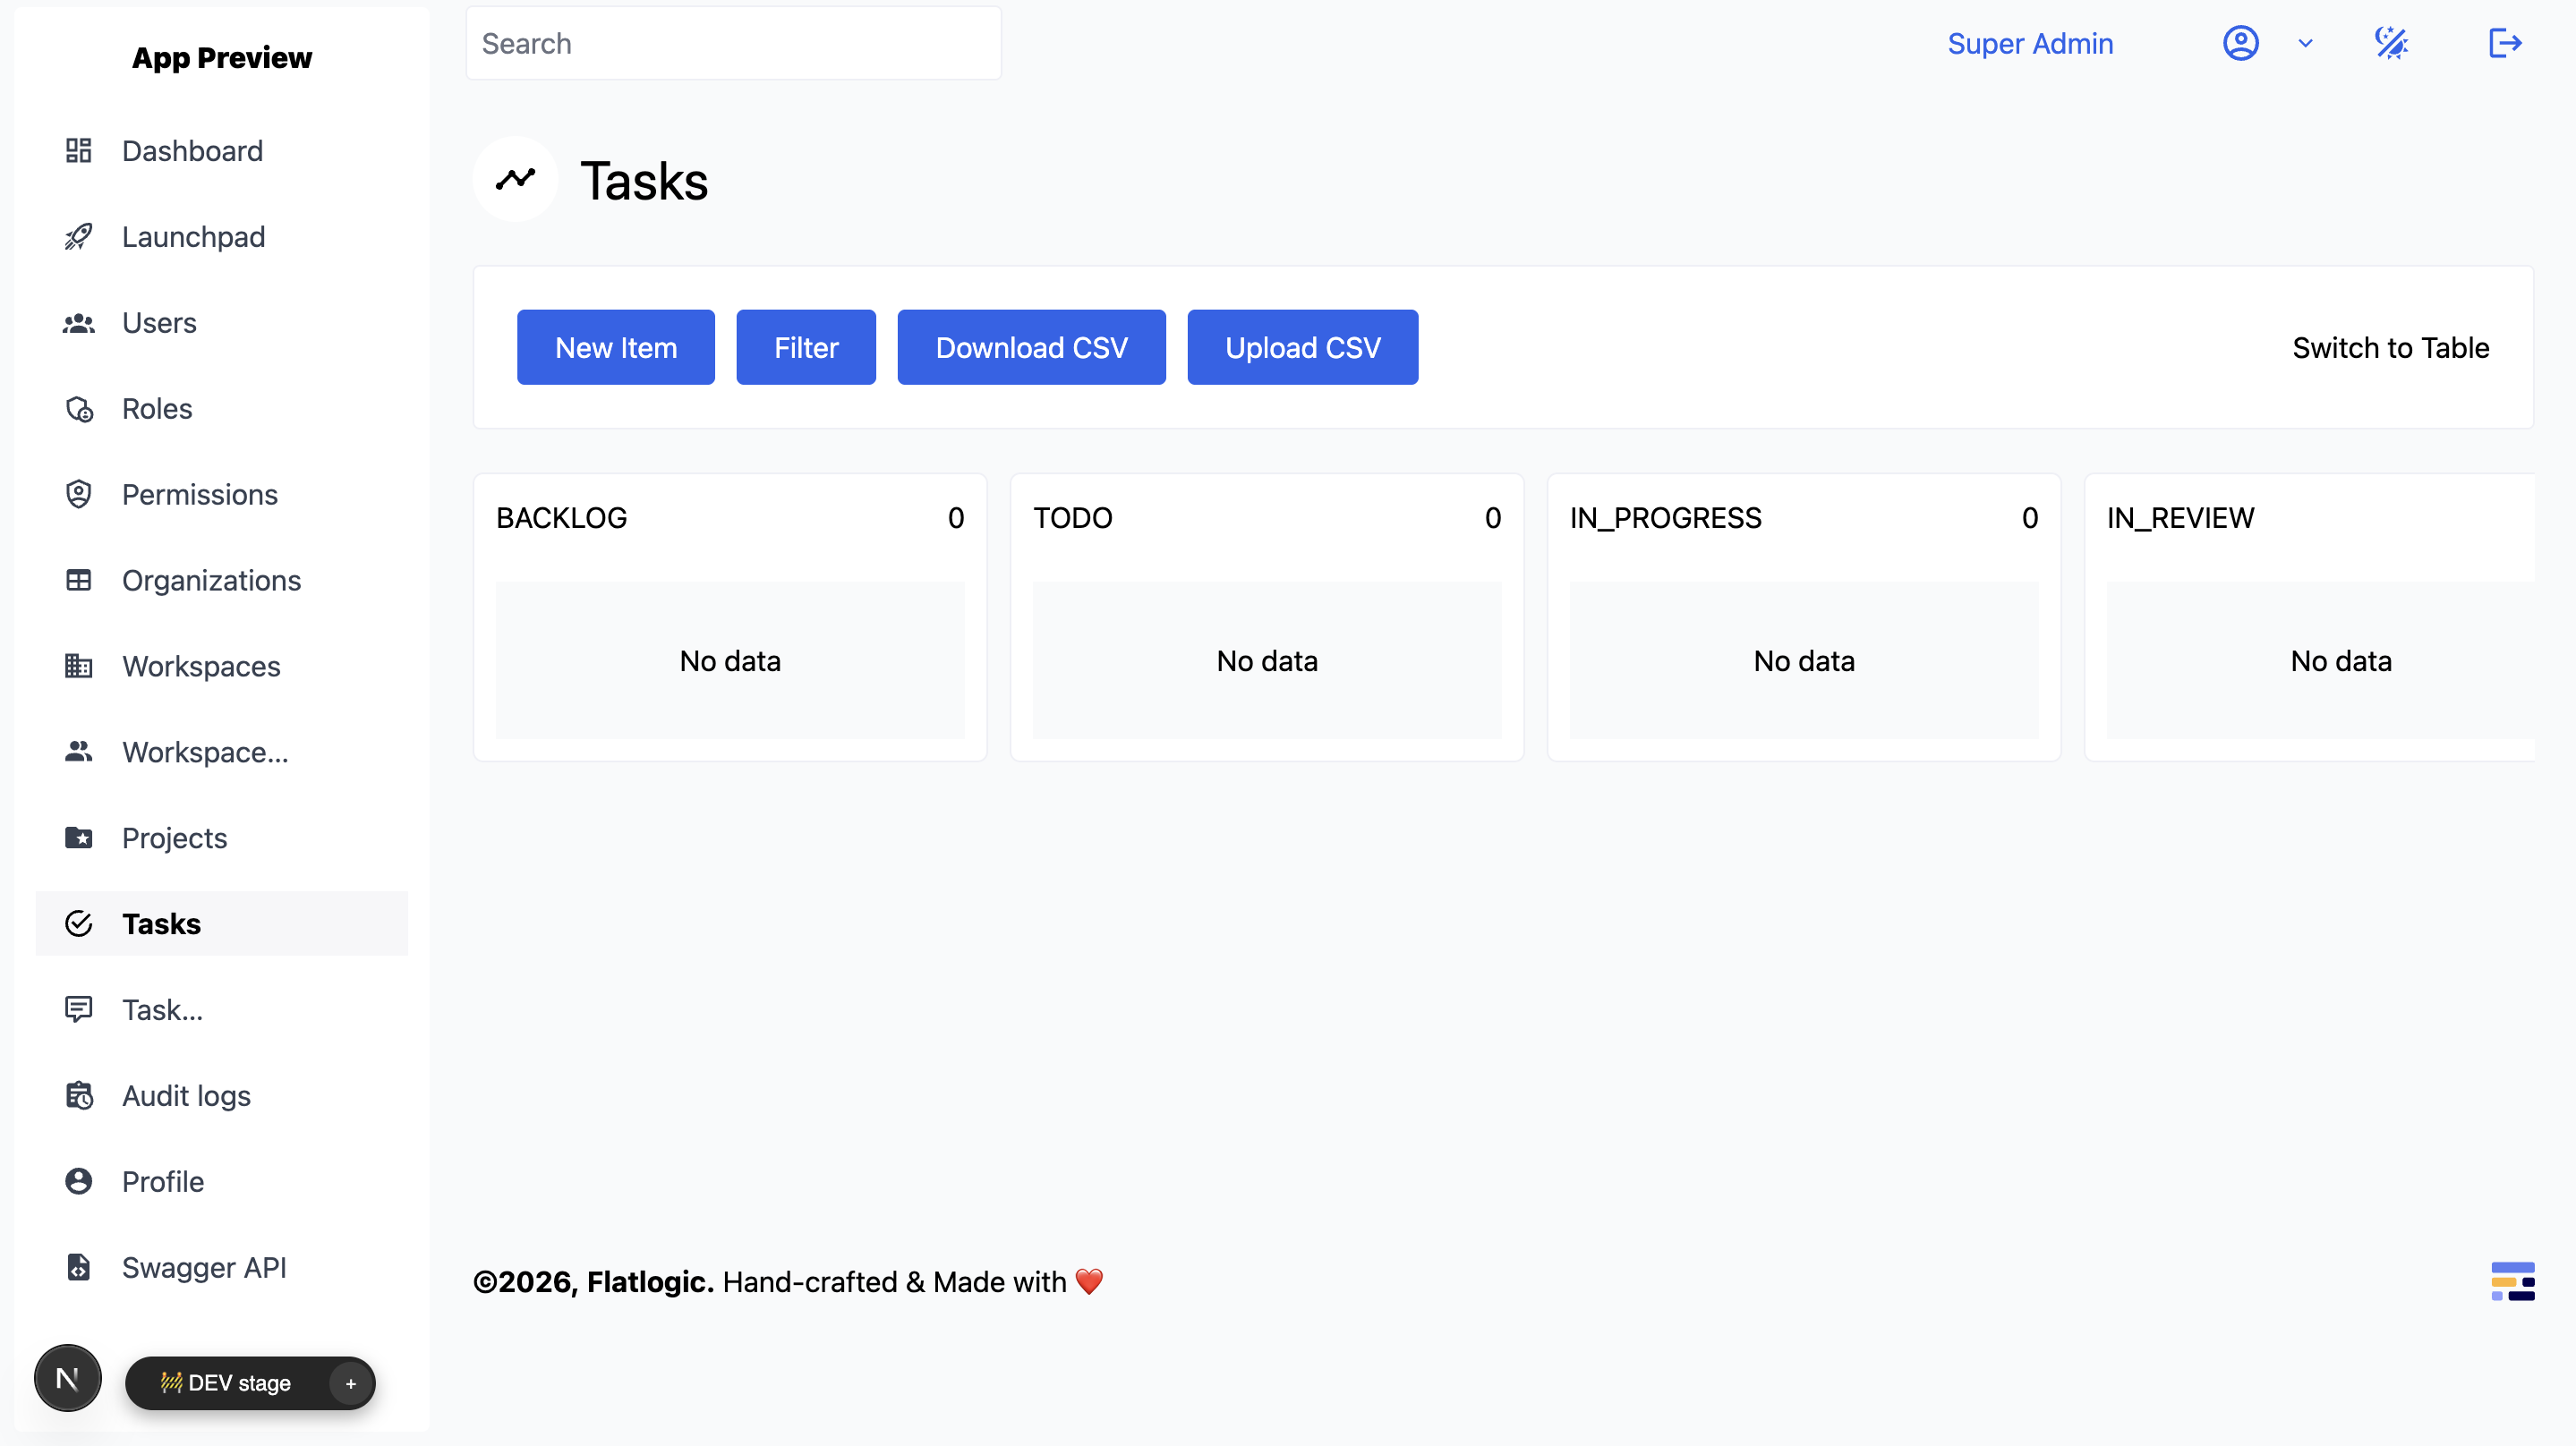This screenshot has height=1446, width=2576.
Task: Click the Workspaces building icon
Action: (x=79, y=666)
